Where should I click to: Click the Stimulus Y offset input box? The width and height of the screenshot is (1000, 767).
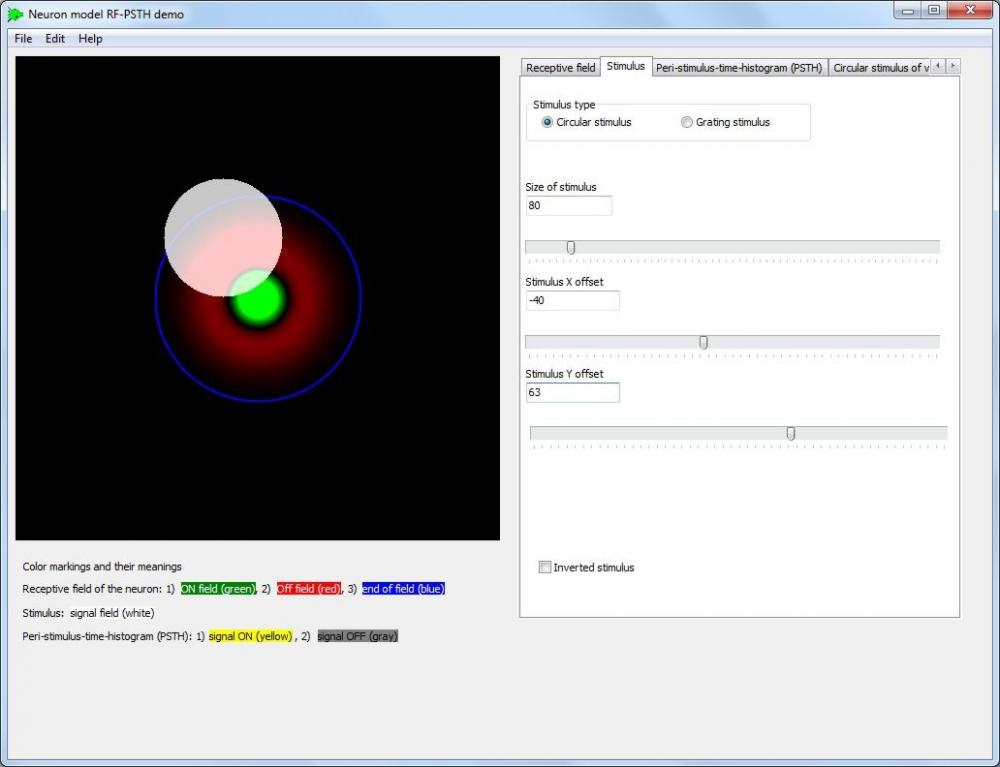[572, 392]
